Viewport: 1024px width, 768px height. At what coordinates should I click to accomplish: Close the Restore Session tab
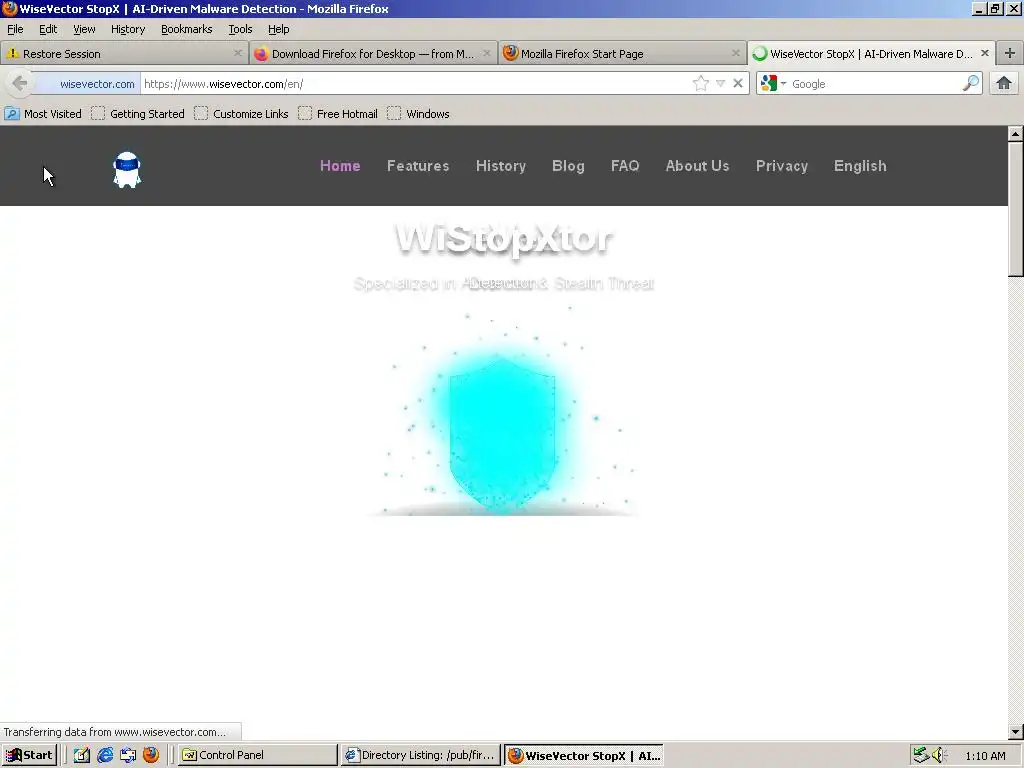238,54
